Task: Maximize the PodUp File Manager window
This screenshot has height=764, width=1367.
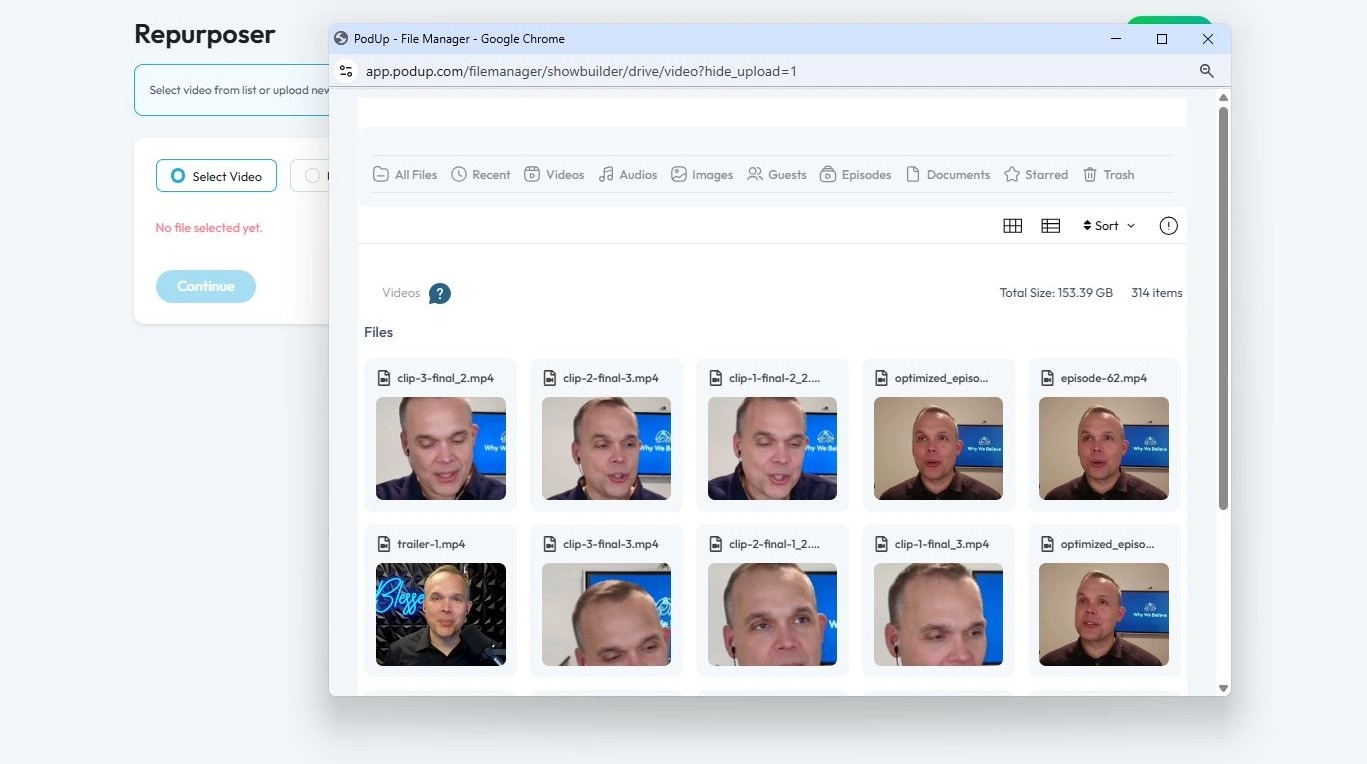Action: 1162,39
